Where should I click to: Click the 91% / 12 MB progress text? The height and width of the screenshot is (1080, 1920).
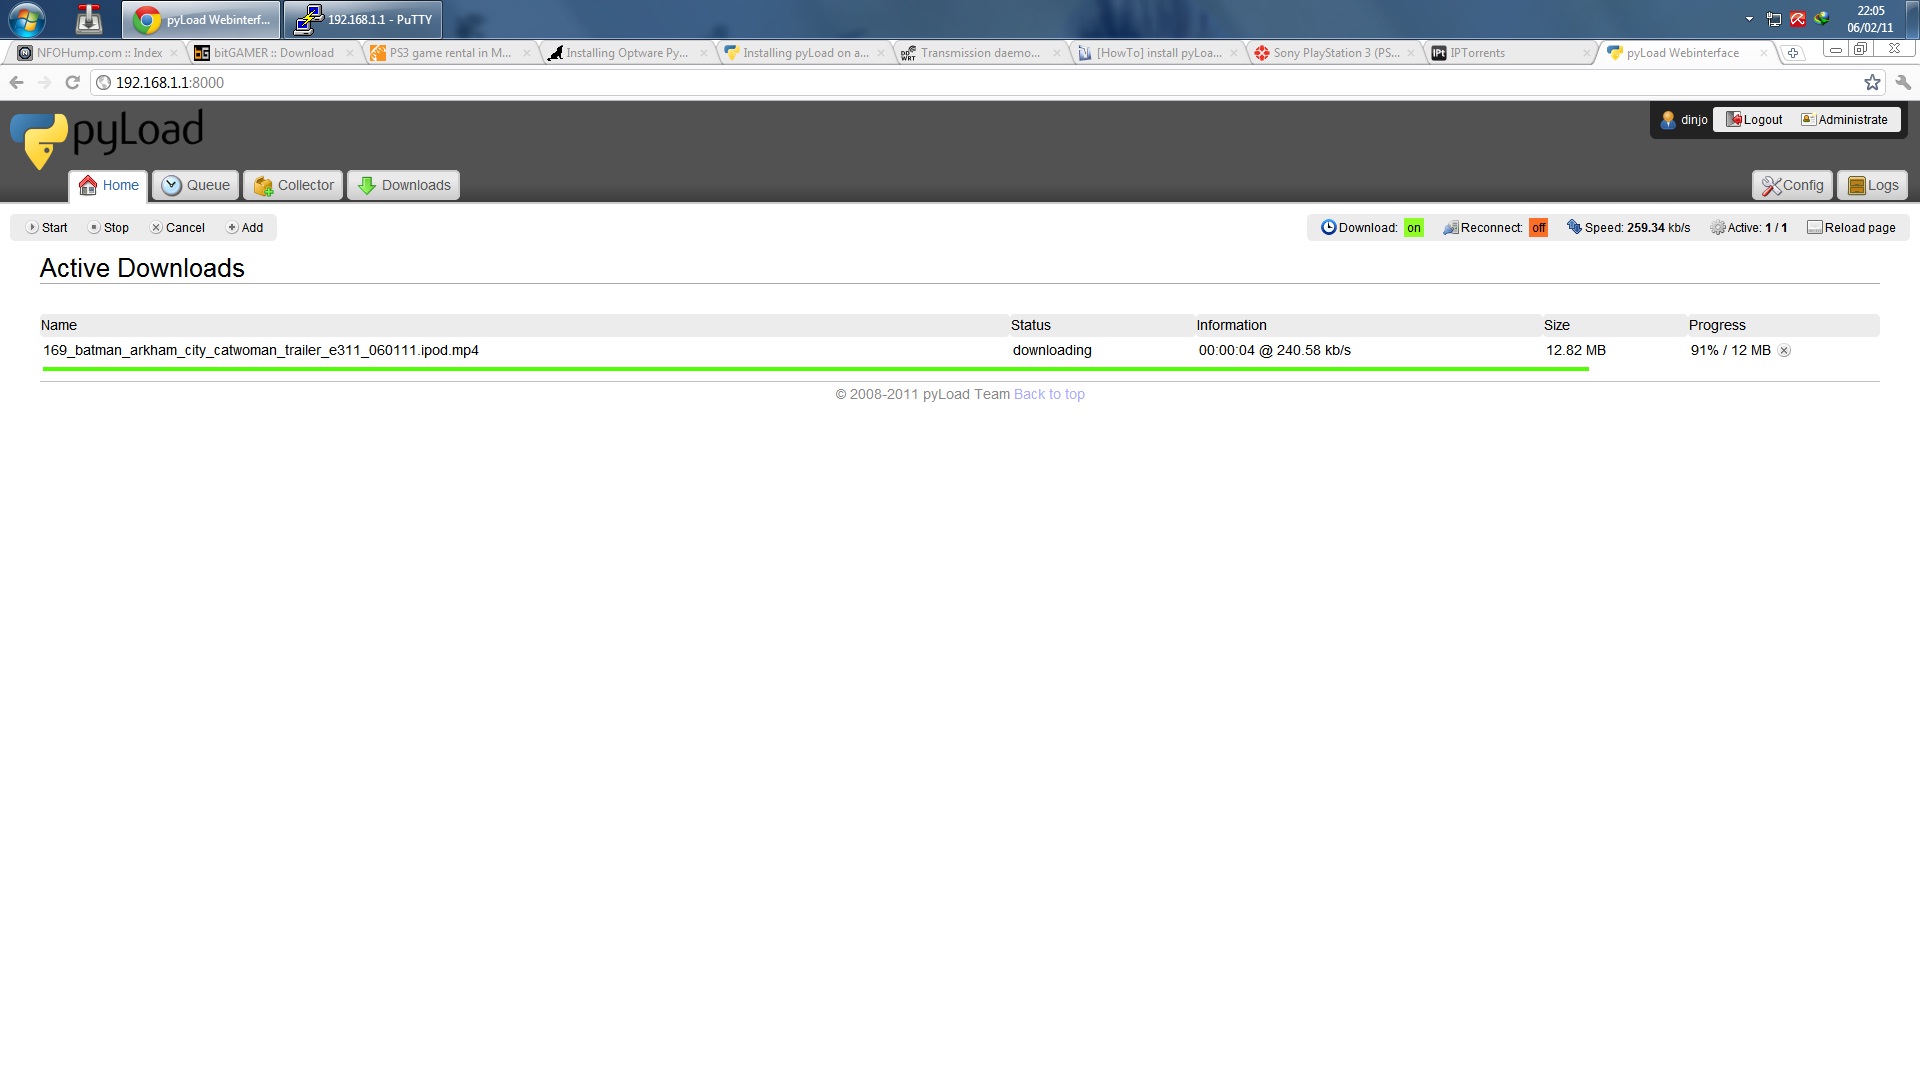[x=1731, y=351]
